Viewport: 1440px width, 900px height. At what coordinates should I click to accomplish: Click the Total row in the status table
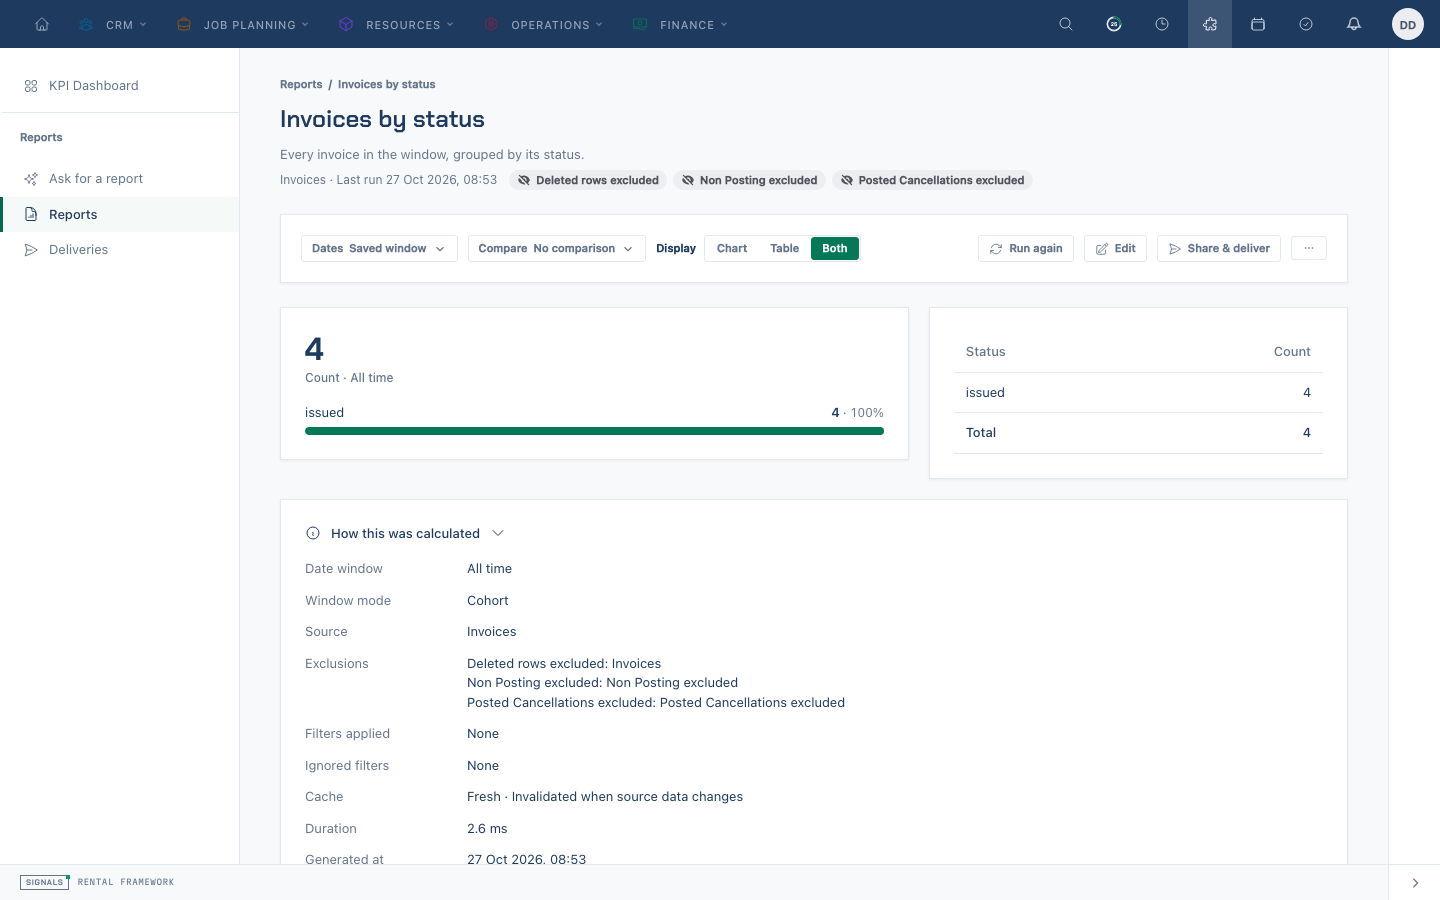[x=1138, y=433]
